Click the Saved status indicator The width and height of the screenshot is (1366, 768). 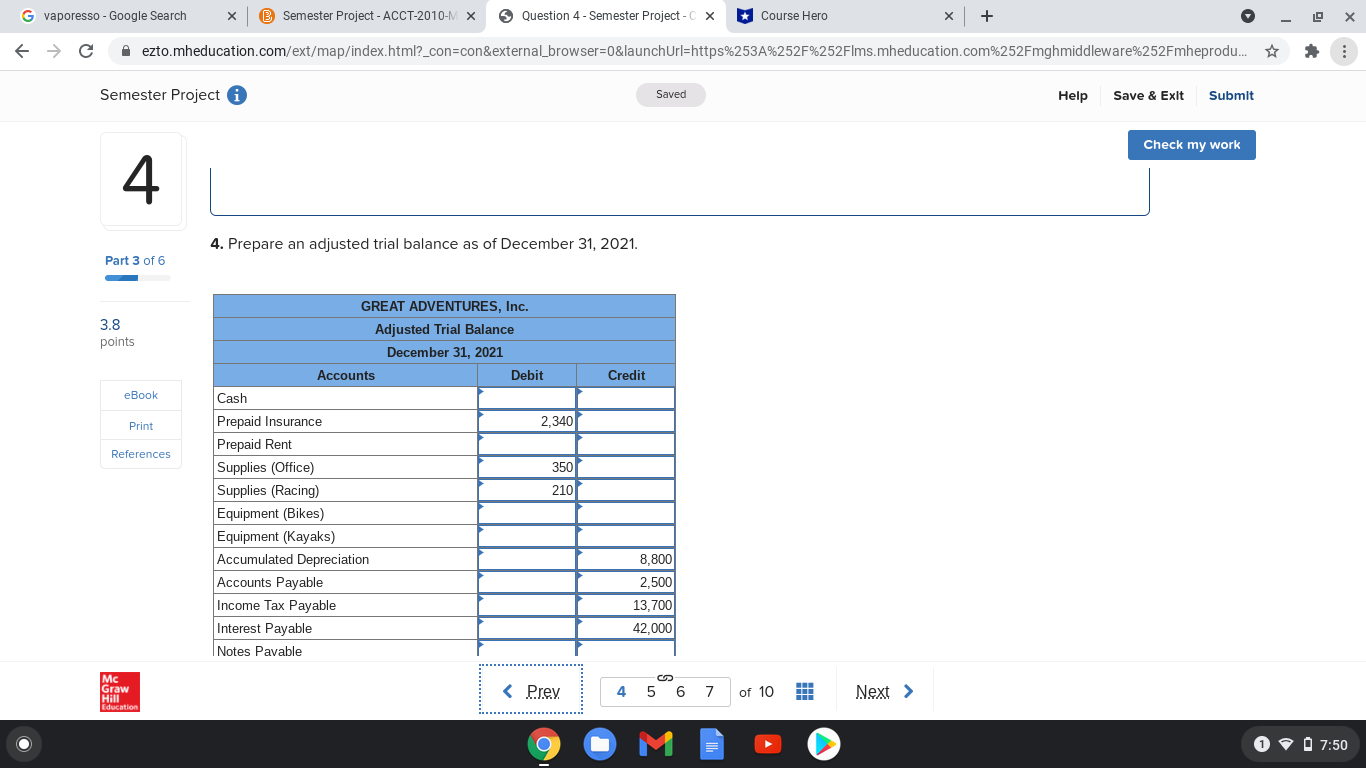click(671, 95)
